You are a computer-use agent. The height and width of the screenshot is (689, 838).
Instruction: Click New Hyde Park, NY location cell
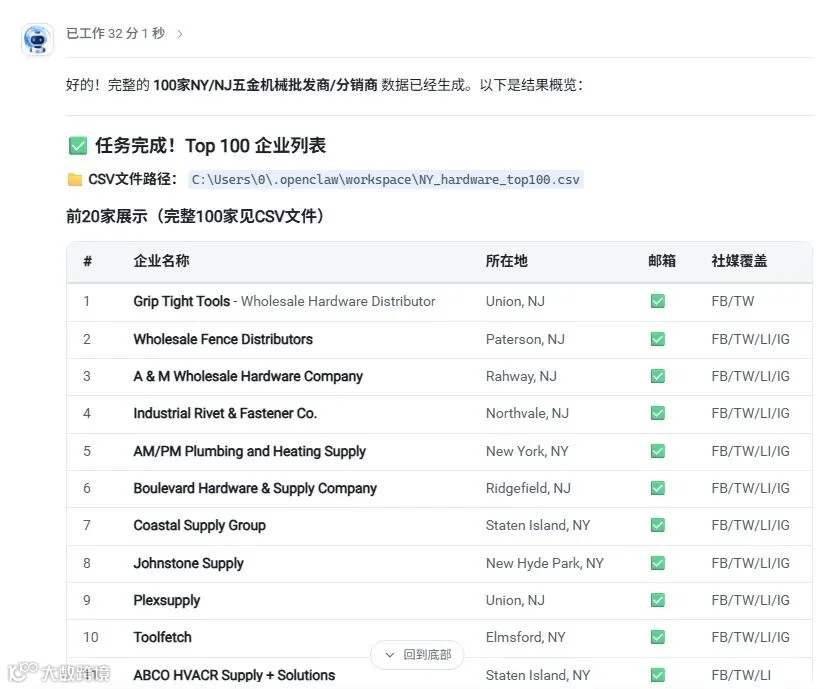tap(545, 563)
